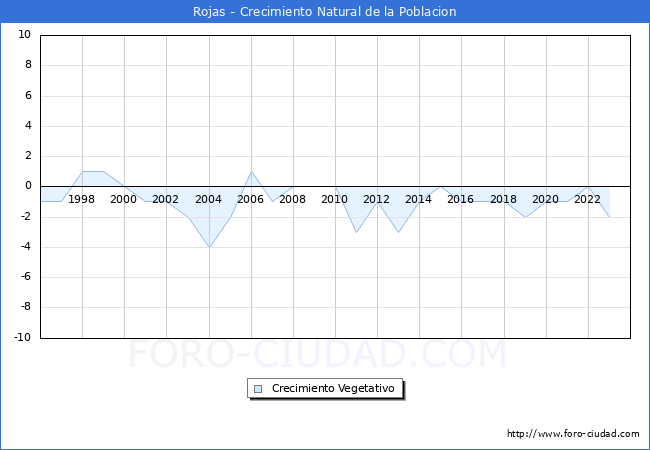The image size is (650, 450).
Task: Click the -4 value on the y-axis
Action: (x=25, y=247)
